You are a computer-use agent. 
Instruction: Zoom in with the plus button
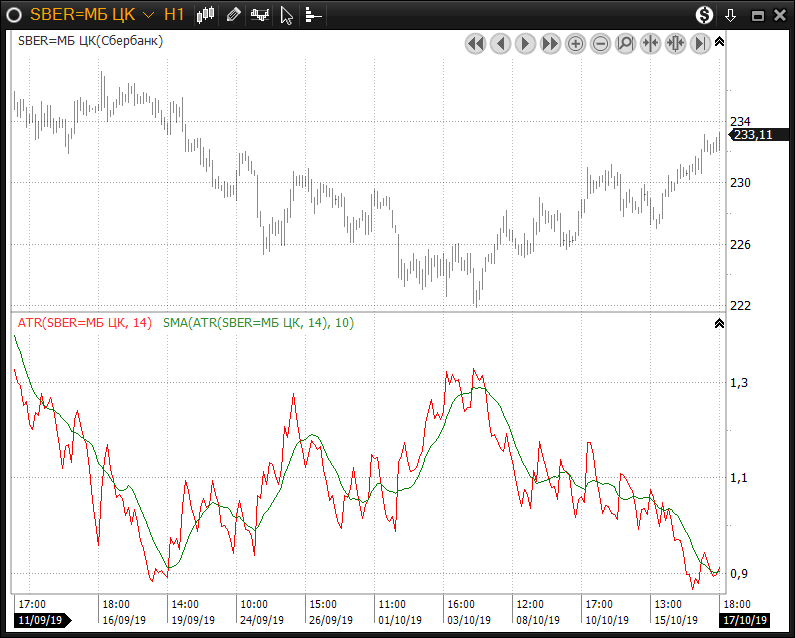[x=576, y=43]
